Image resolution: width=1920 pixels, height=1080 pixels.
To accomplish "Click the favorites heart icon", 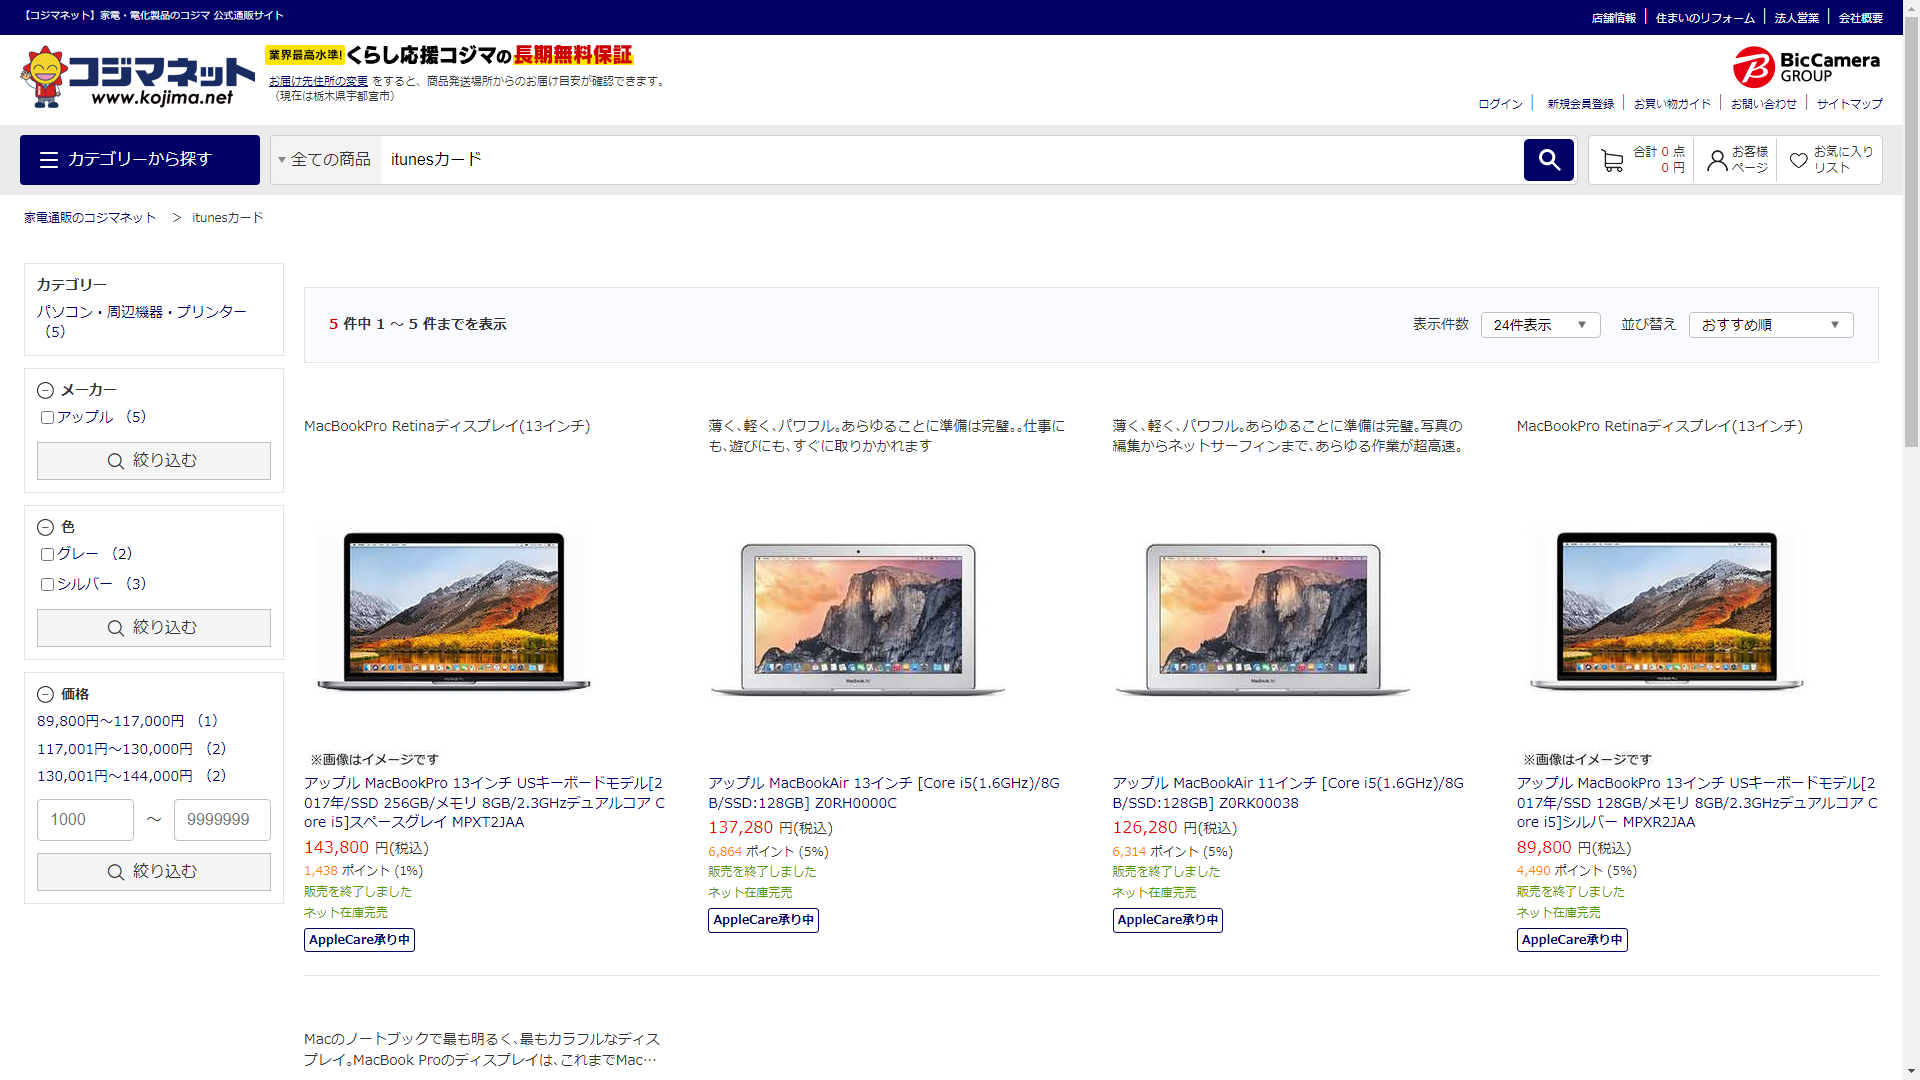I will (1798, 161).
